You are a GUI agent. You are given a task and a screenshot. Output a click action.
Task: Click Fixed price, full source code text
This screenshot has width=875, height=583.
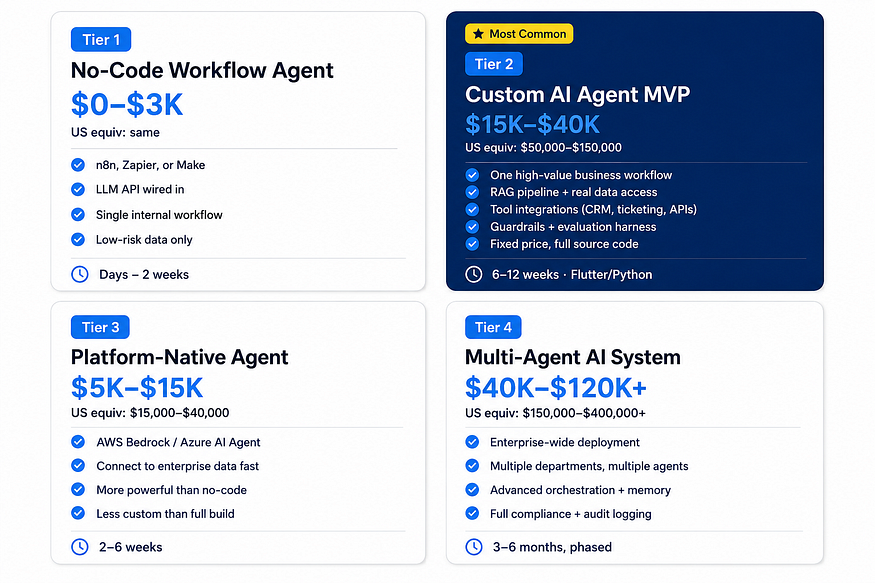[x=564, y=244]
